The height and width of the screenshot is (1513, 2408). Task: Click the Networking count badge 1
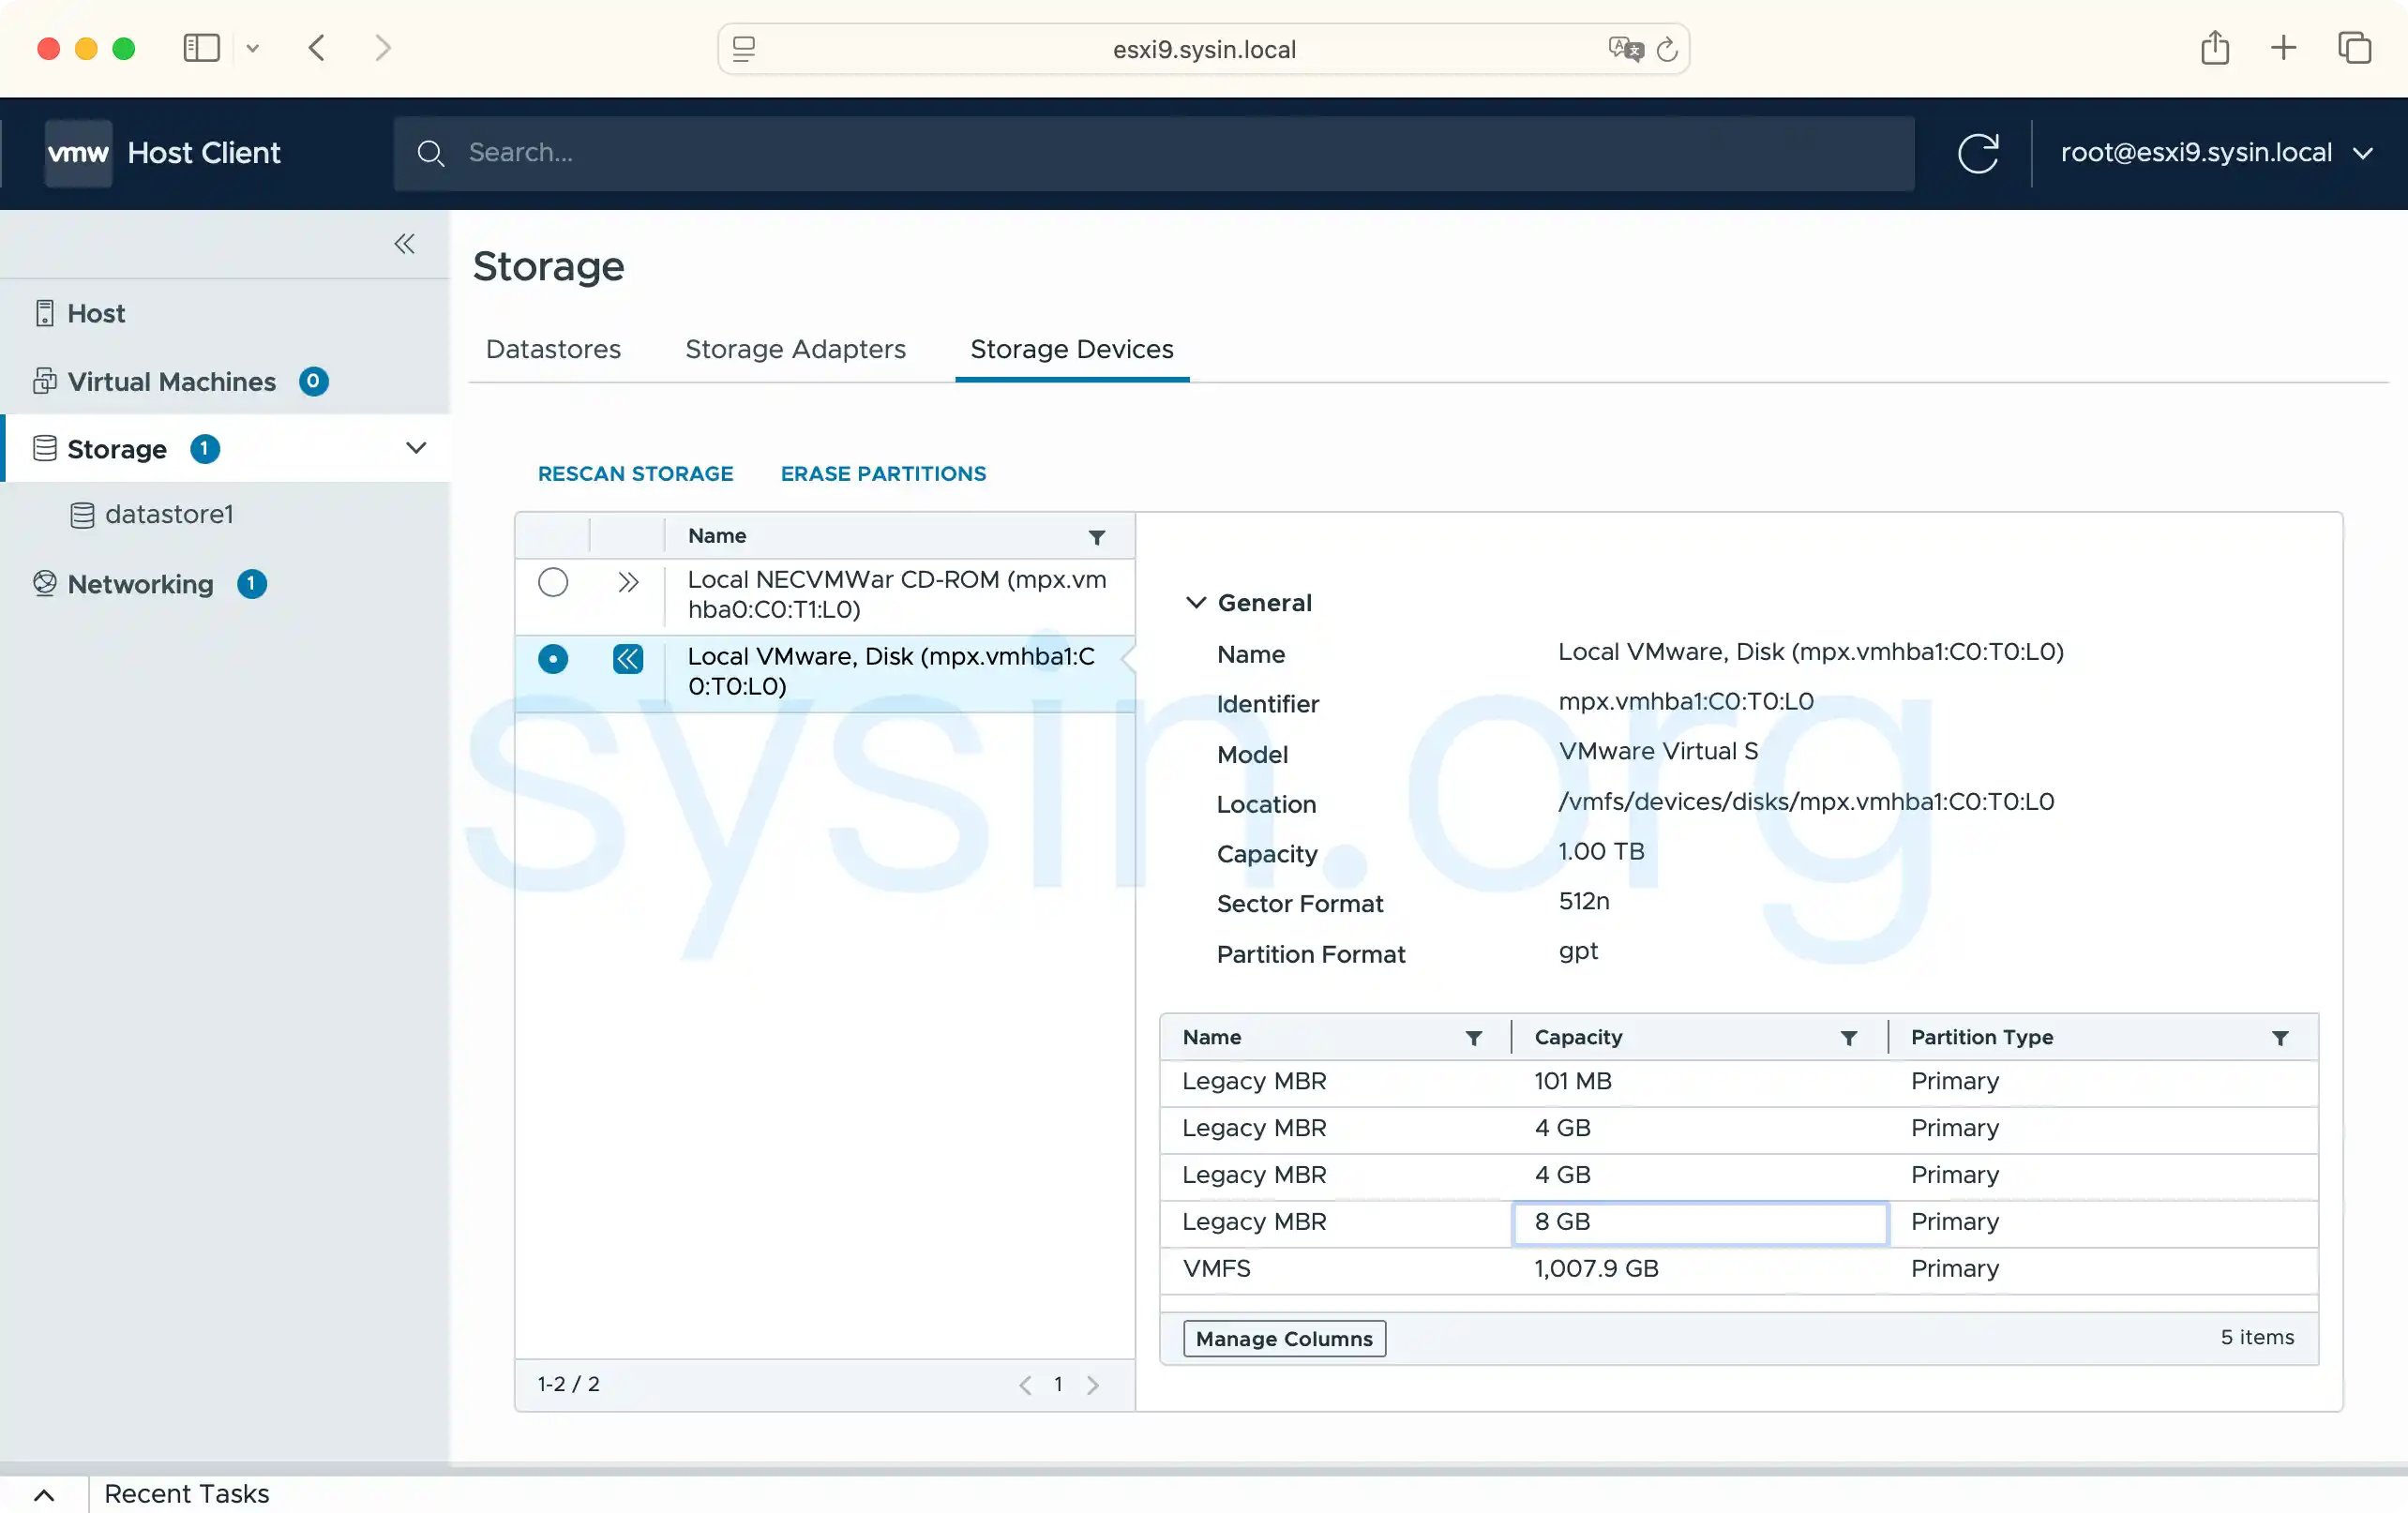click(252, 584)
